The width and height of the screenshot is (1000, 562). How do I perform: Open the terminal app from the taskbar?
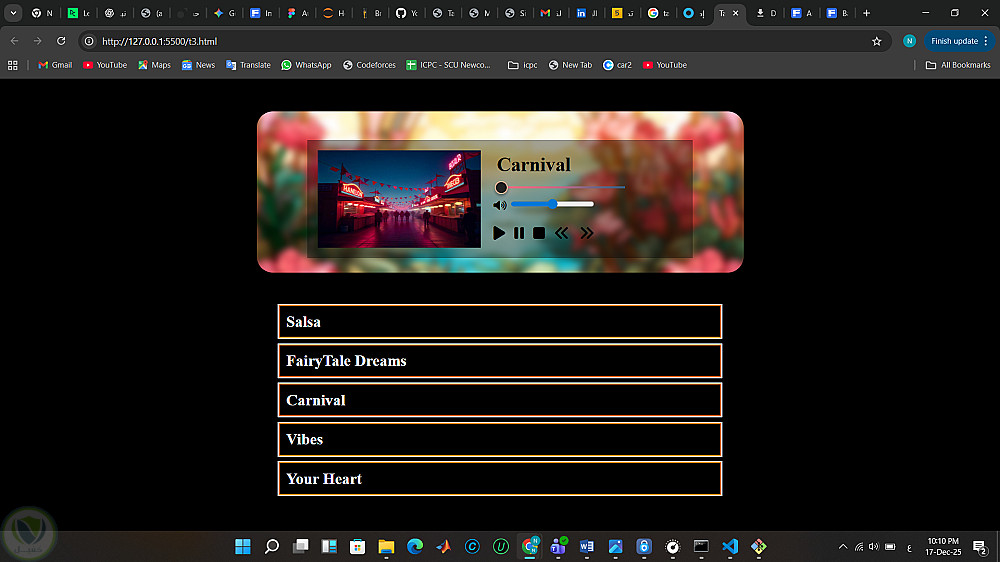pyautogui.click(x=701, y=546)
